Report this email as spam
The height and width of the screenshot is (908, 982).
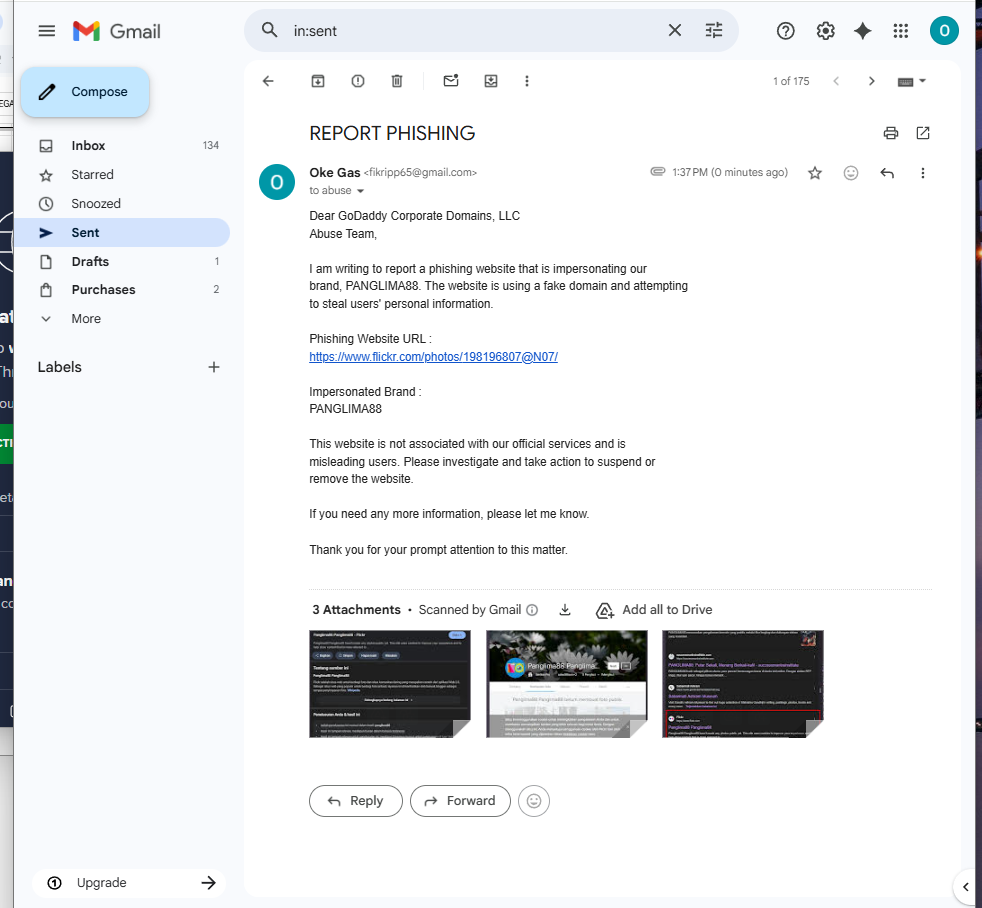358,81
